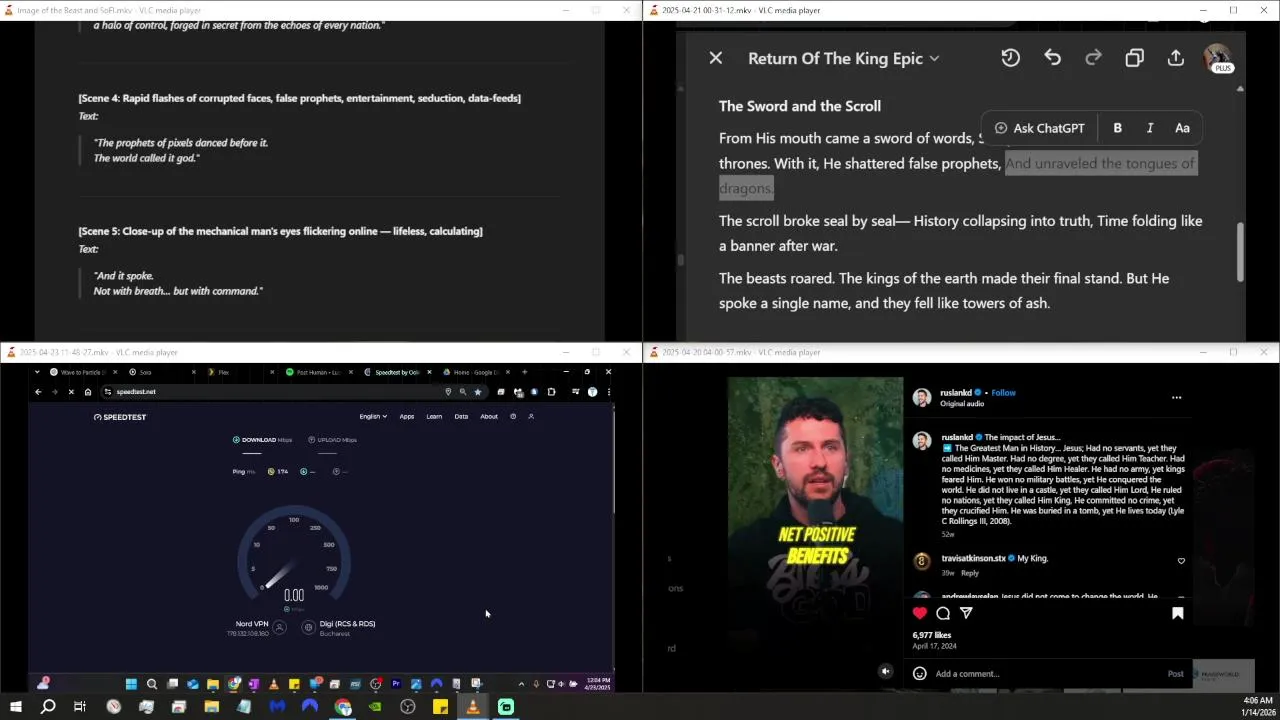Follow the ruslankd account
Image resolution: width=1280 pixels, height=720 pixels.
[1003, 393]
